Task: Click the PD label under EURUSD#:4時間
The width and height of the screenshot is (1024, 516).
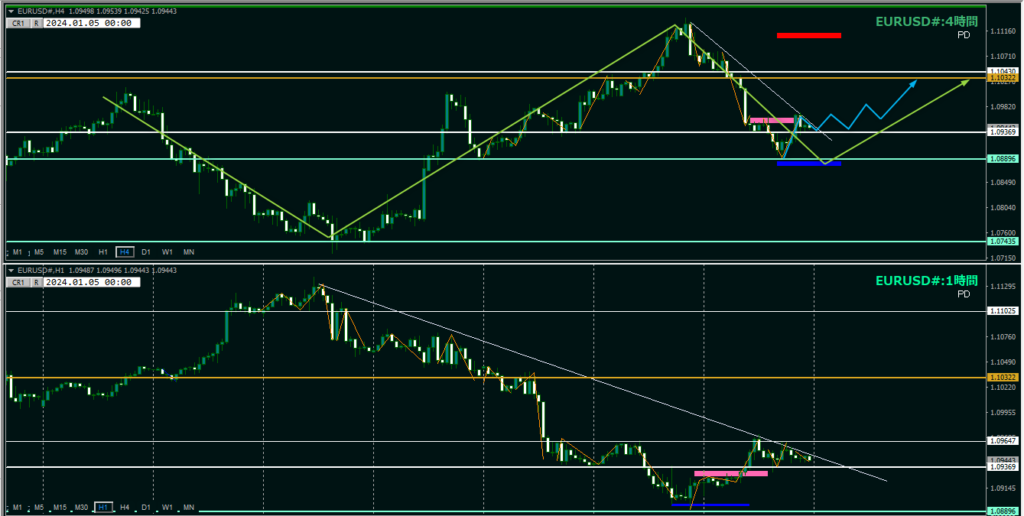Action: [964, 35]
